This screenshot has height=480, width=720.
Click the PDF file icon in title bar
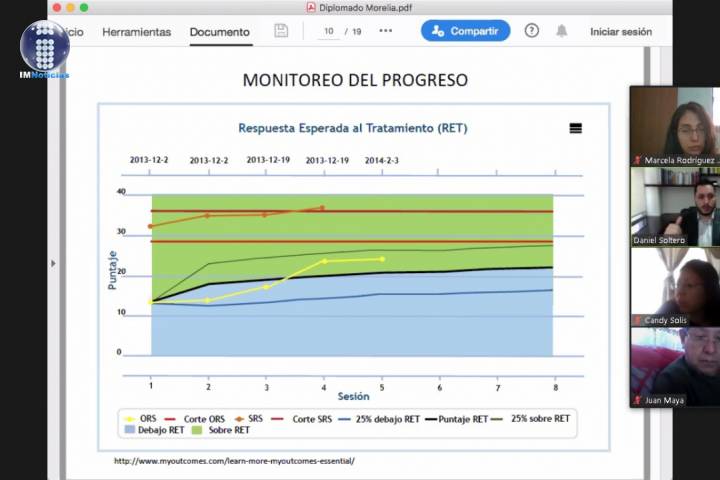tap(312, 7)
